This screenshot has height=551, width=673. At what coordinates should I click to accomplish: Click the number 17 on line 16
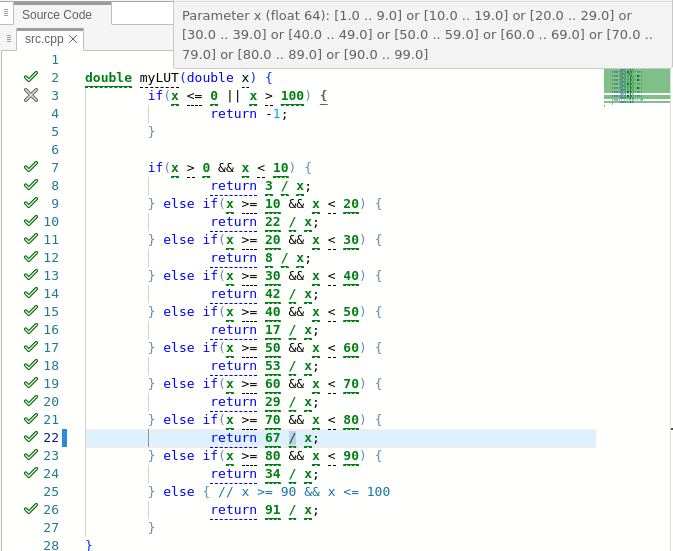tap(273, 330)
